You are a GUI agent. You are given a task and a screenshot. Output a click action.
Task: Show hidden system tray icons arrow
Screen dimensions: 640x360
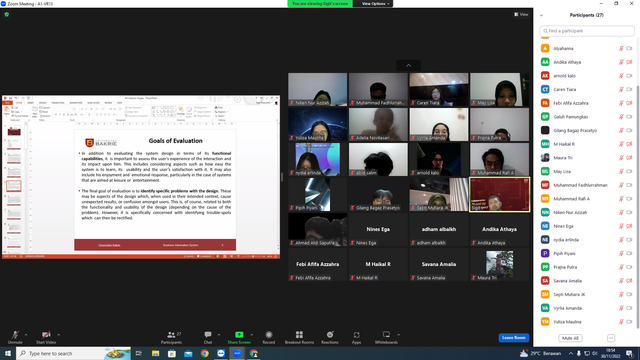(571, 353)
